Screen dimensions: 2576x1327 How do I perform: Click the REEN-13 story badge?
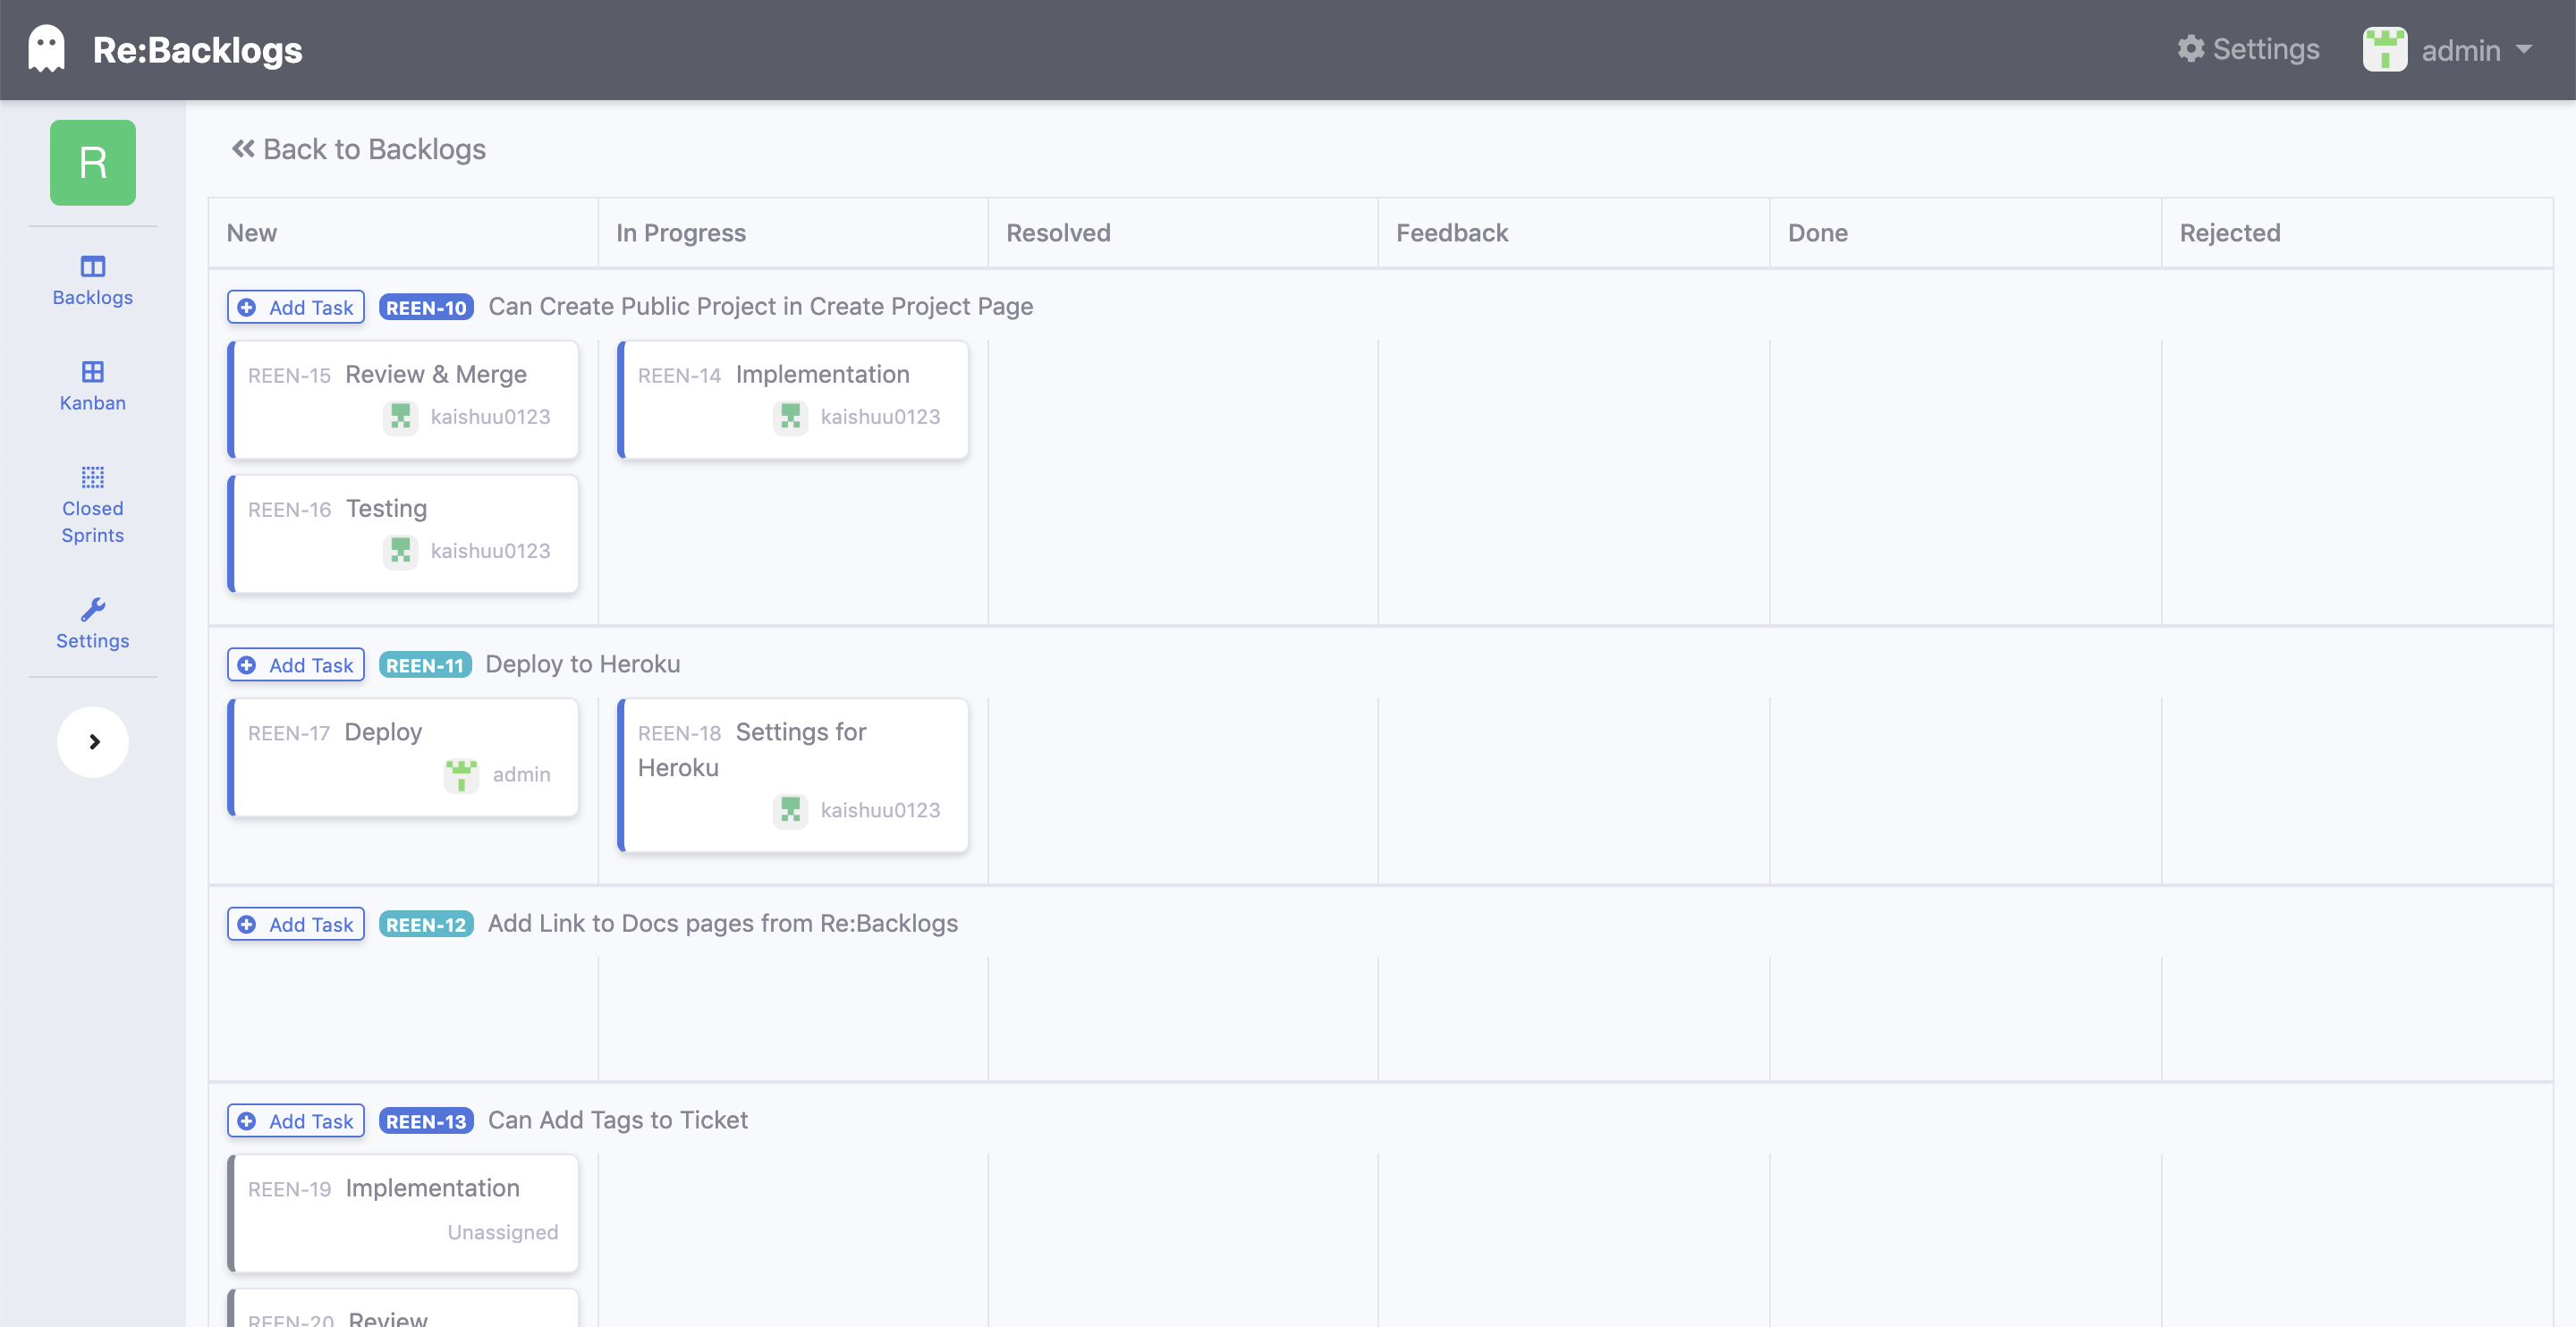click(x=426, y=1121)
